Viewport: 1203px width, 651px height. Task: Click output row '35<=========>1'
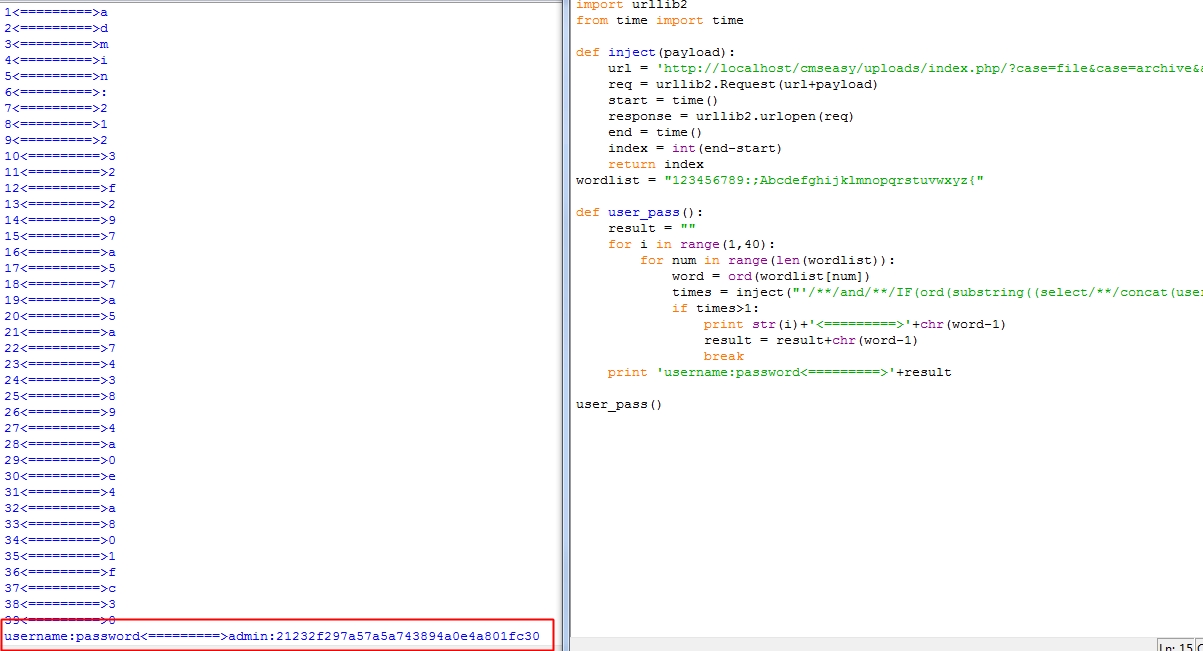pyautogui.click(x=60, y=556)
